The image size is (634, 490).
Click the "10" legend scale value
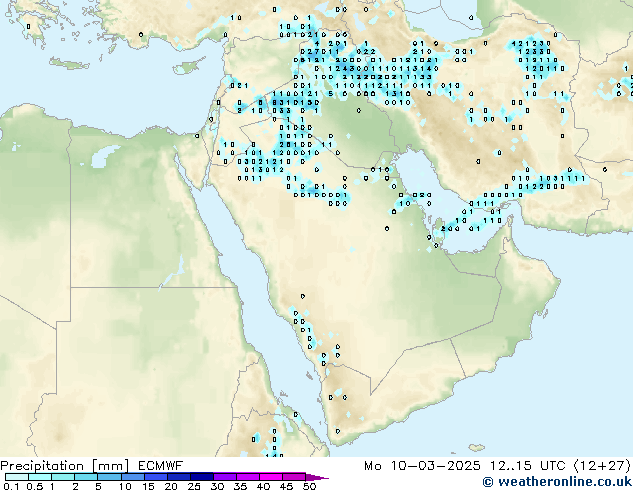pyautogui.click(x=125, y=486)
